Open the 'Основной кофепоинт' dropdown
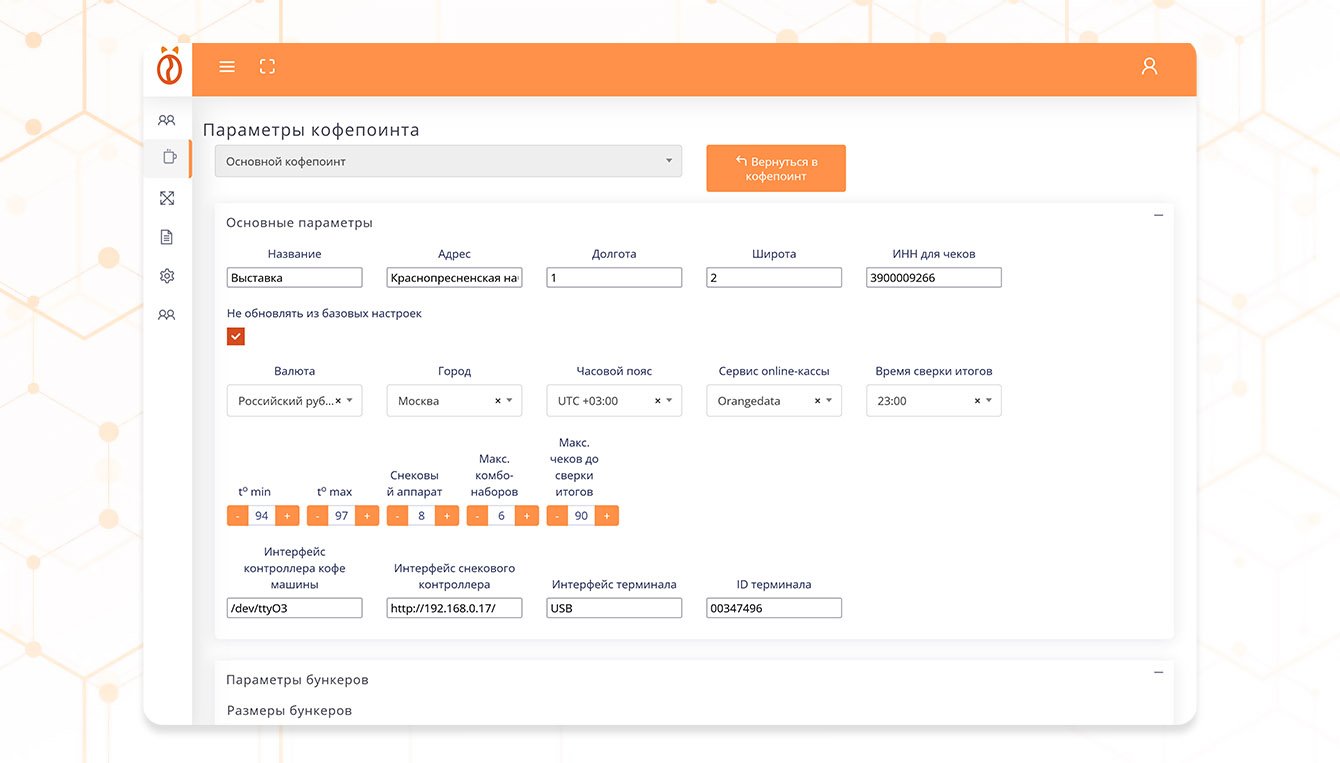 coord(448,161)
